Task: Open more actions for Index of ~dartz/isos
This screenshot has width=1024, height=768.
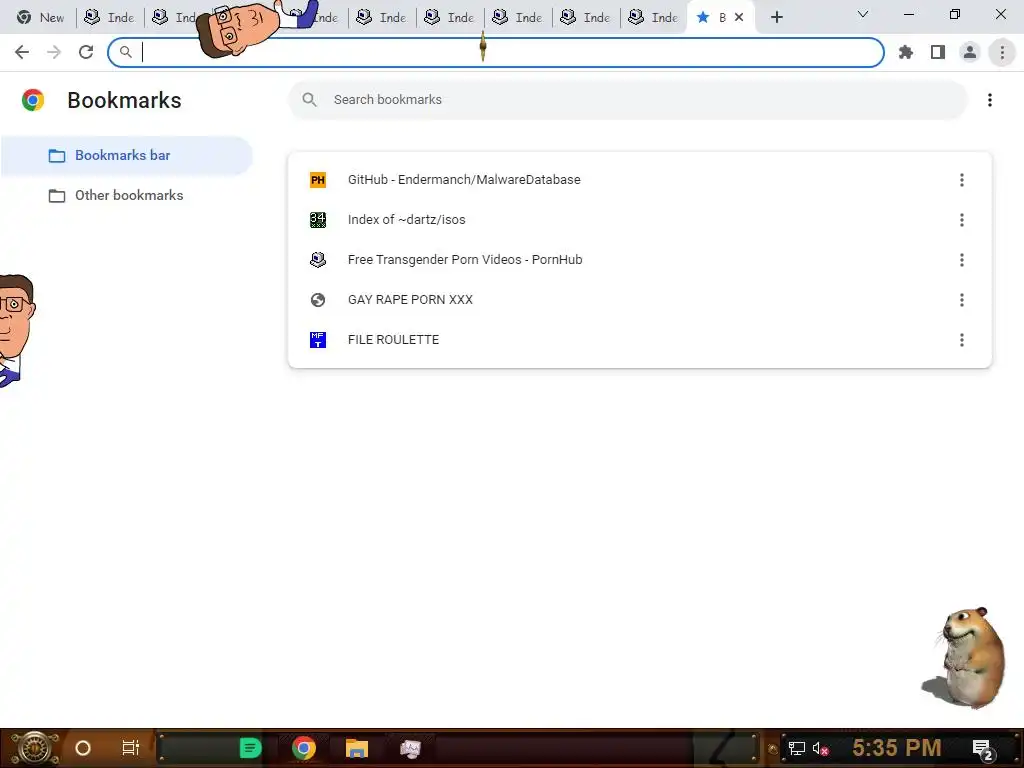Action: [x=961, y=220]
